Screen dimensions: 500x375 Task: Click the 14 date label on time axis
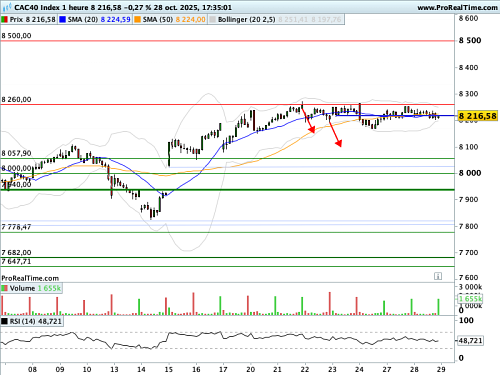click(x=141, y=369)
